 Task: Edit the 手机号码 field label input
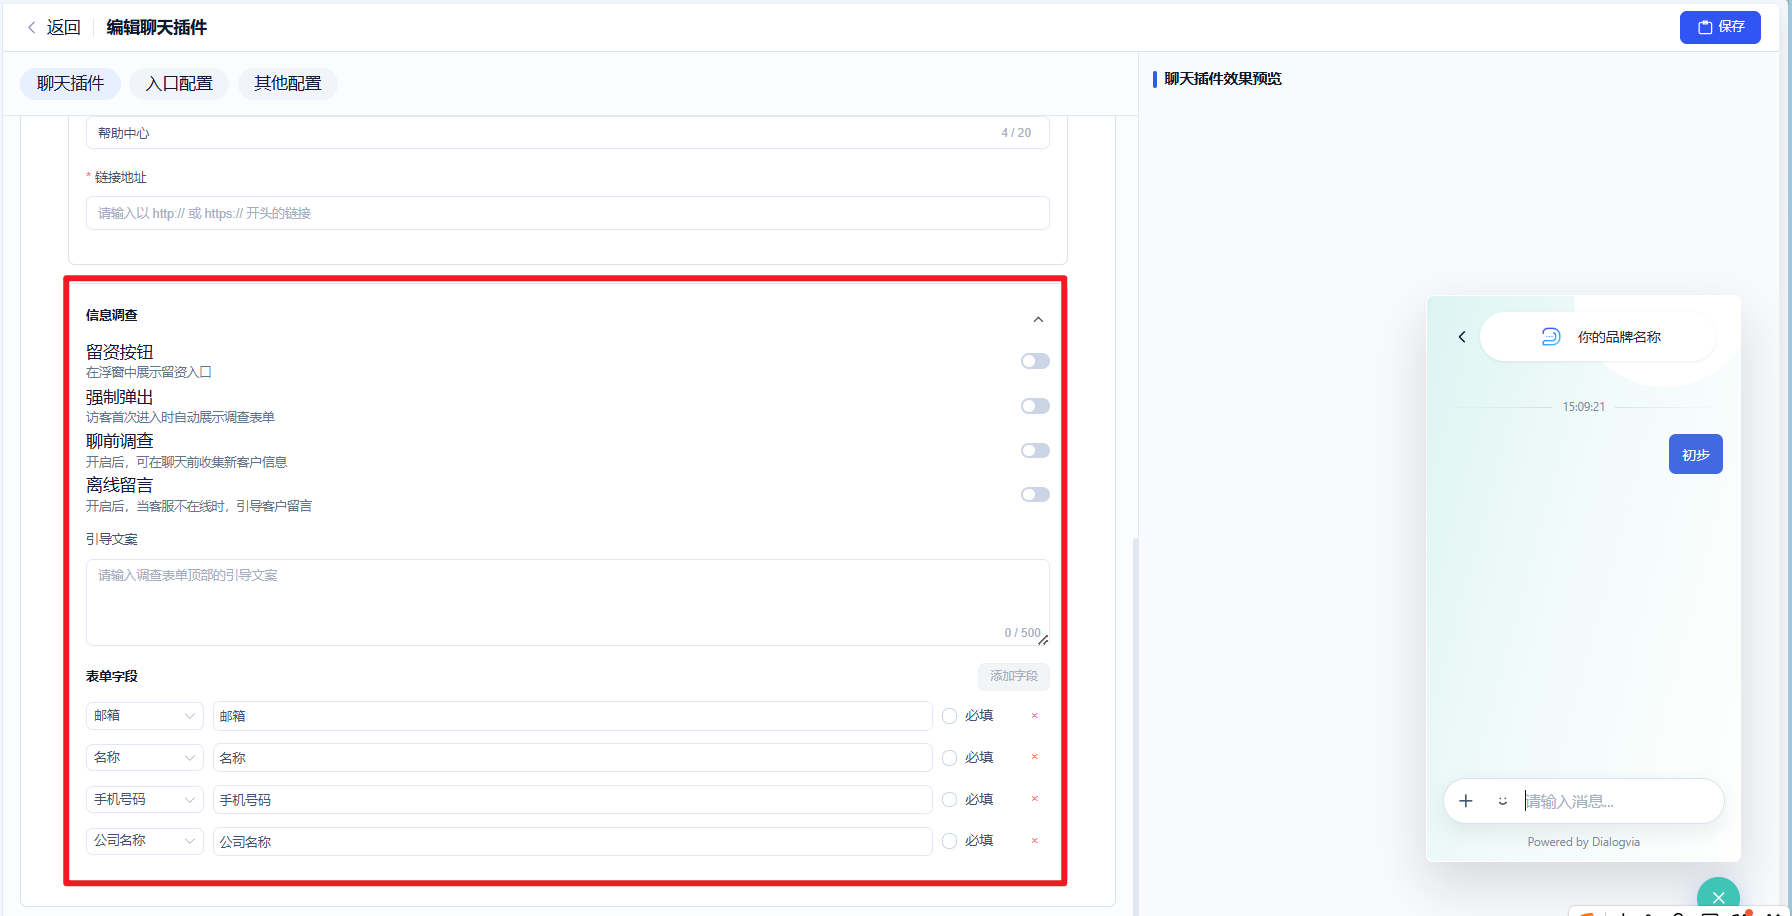(573, 800)
